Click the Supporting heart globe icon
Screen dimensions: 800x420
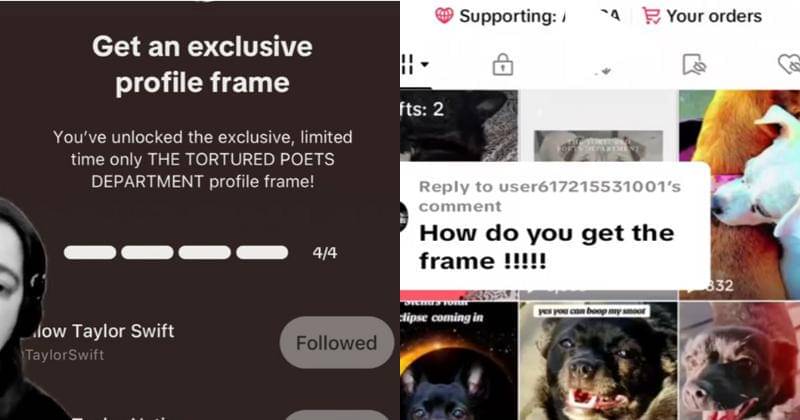[x=444, y=16]
